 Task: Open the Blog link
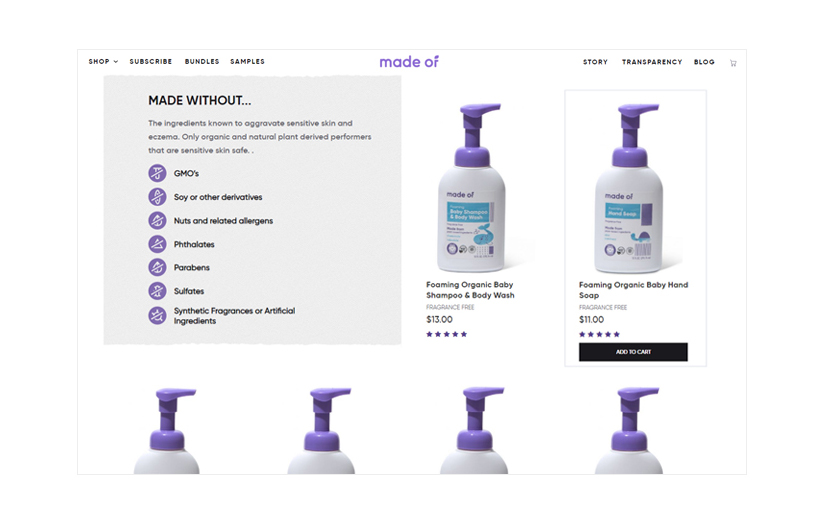point(704,62)
